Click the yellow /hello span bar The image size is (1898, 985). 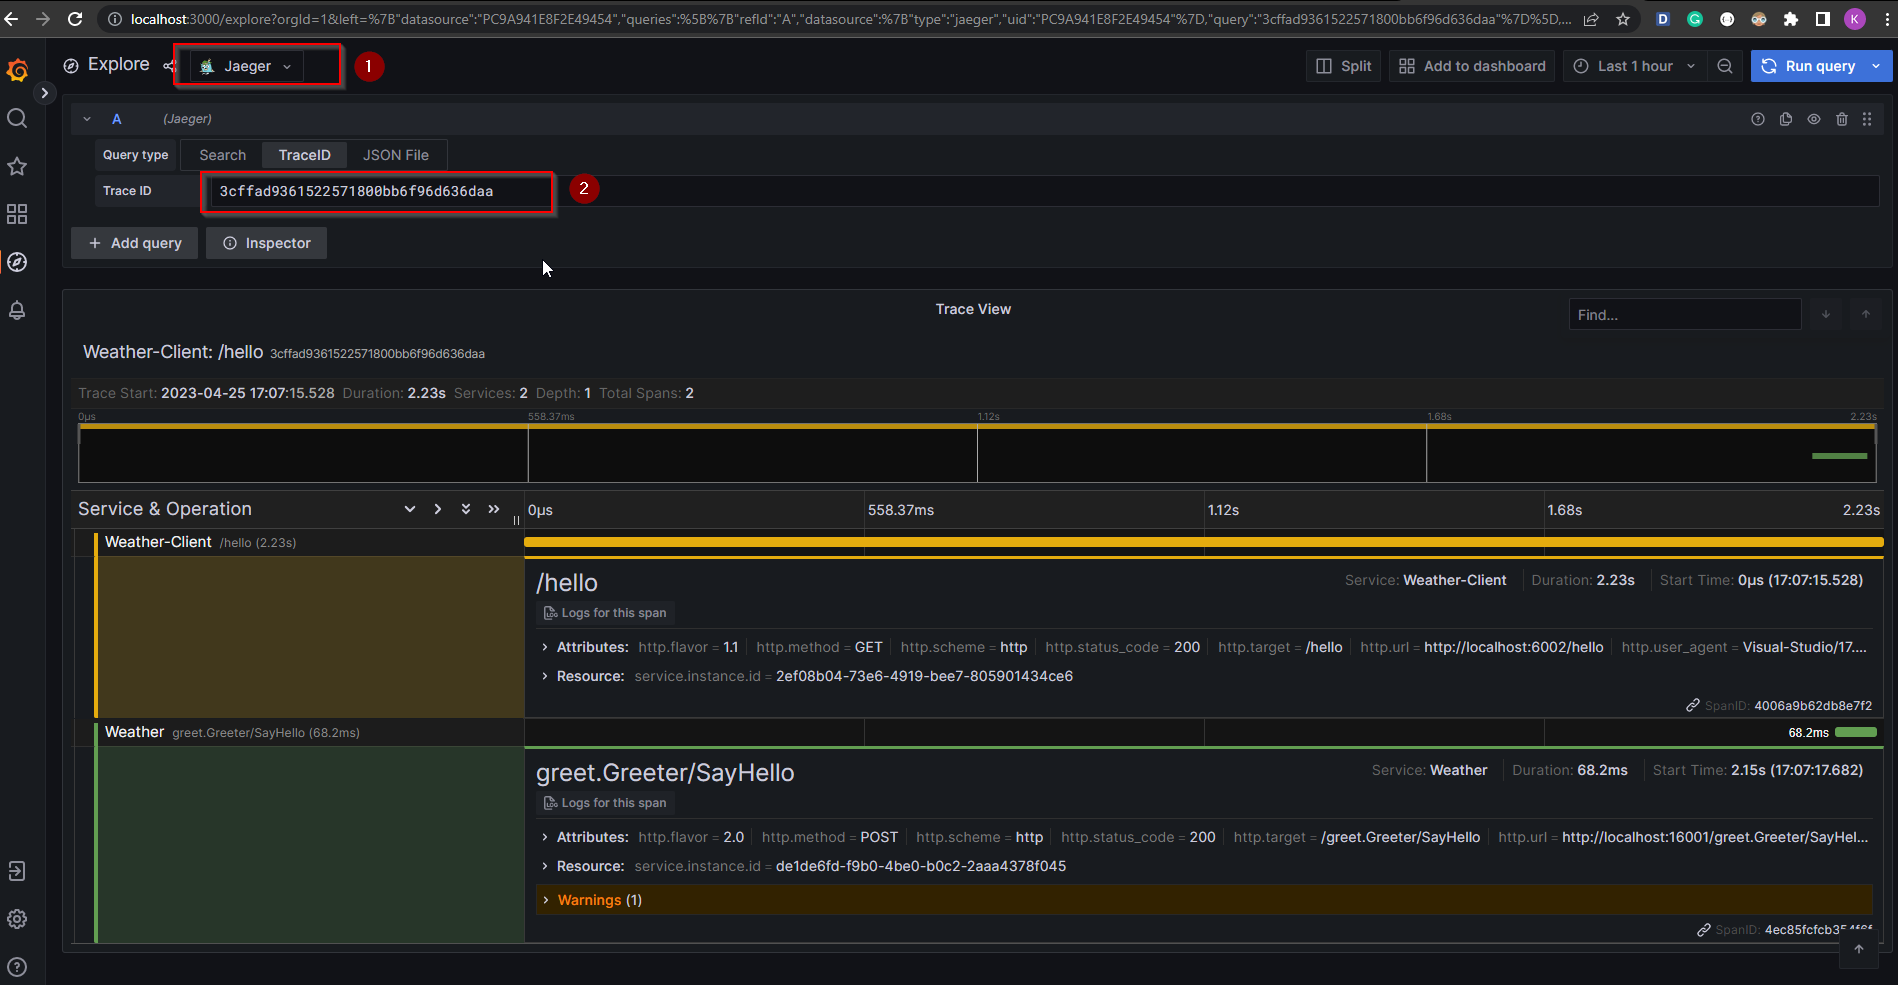point(1203,542)
